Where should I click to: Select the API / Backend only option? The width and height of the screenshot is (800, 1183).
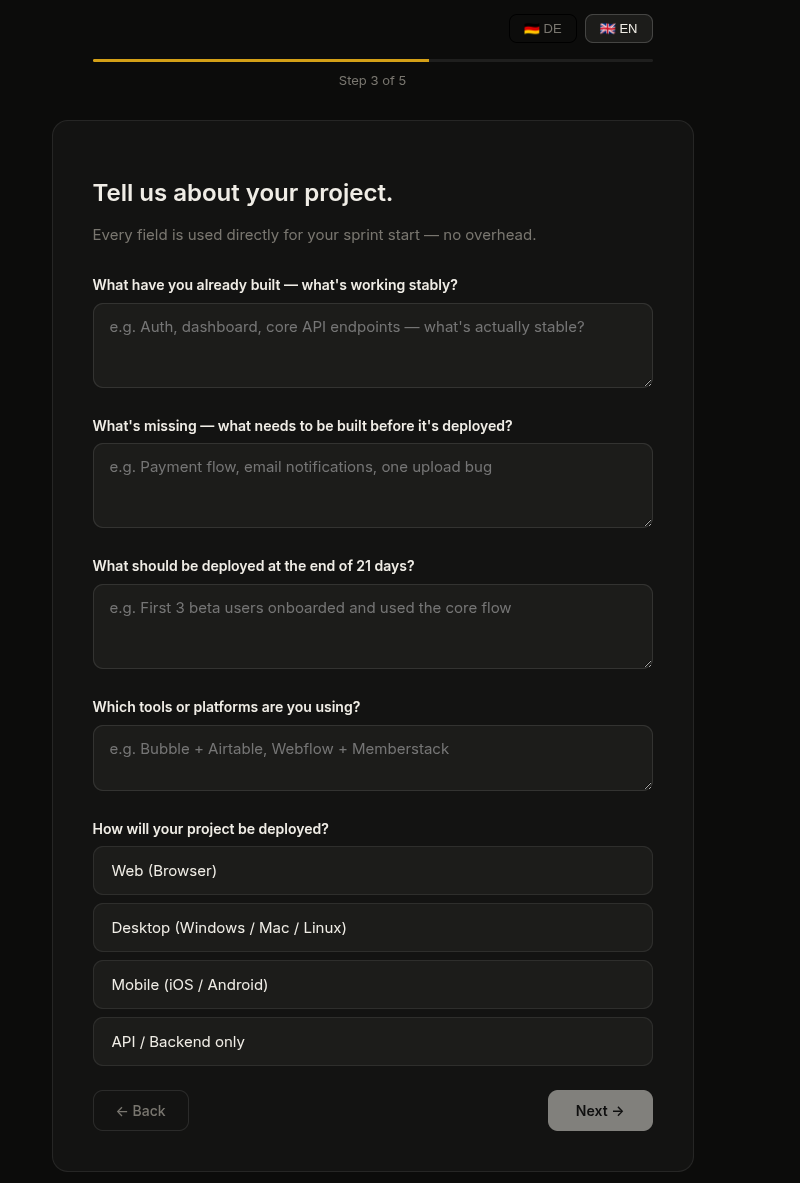tap(372, 1042)
